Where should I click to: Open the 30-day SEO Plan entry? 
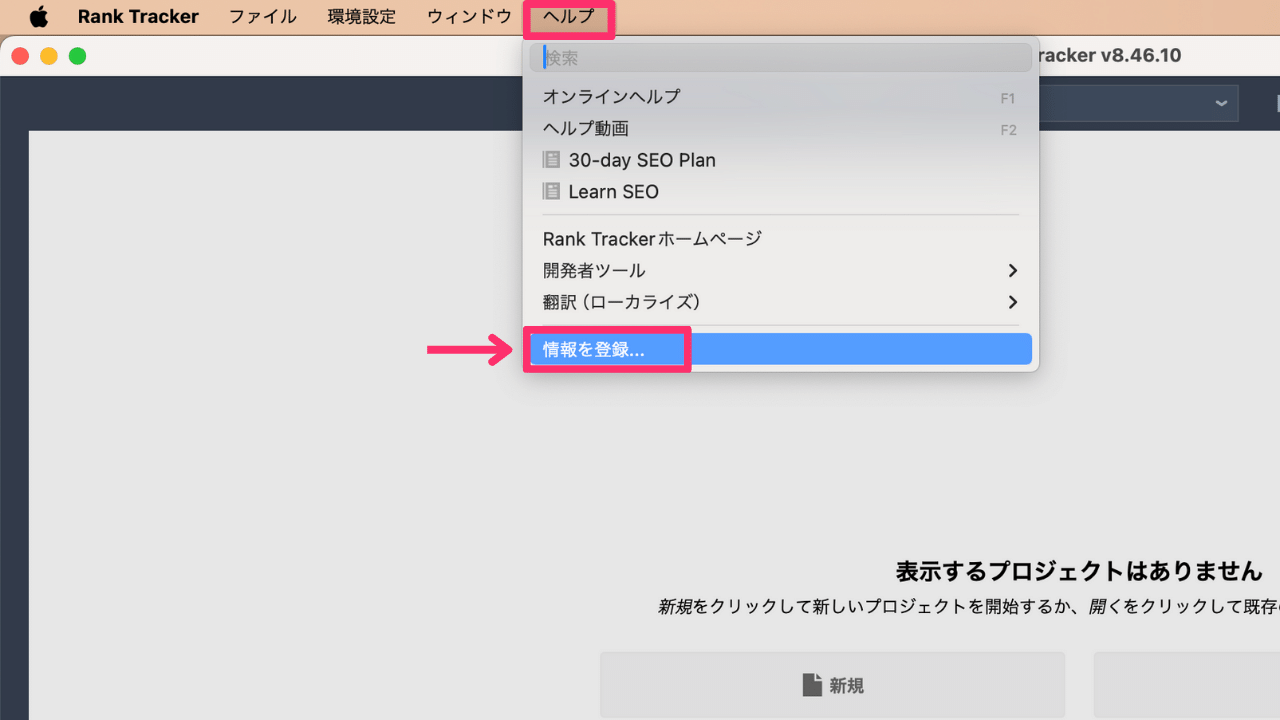pos(780,160)
